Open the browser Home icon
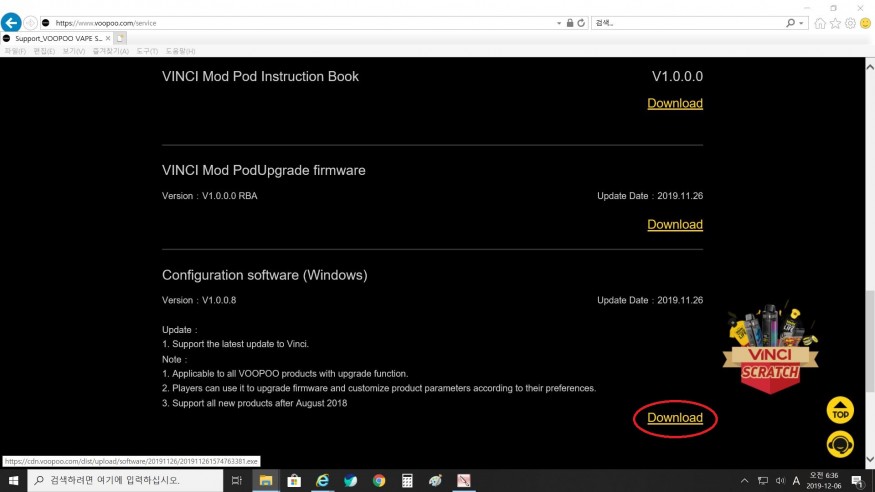The width and height of the screenshot is (875, 492). [820, 23]
